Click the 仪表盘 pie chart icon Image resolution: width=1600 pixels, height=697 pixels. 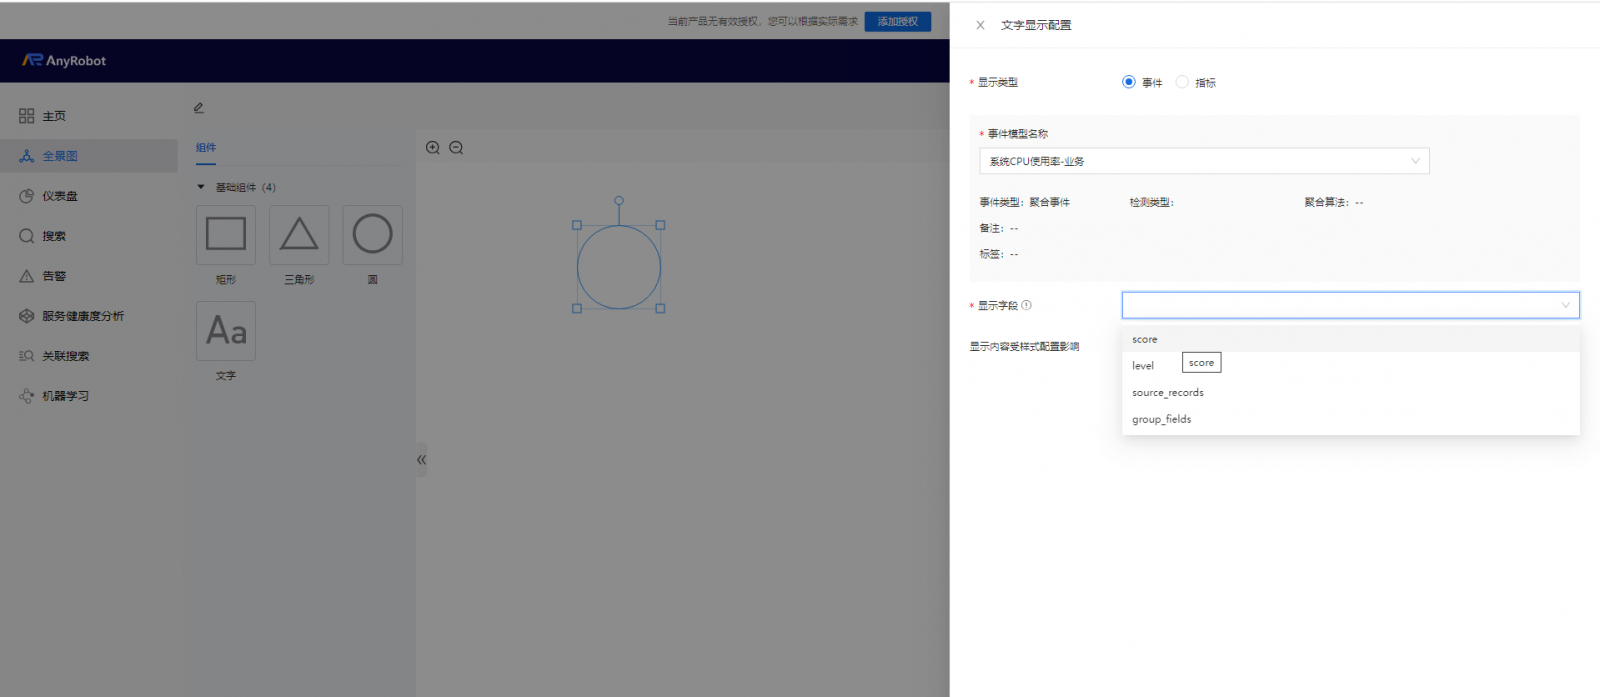27,196
